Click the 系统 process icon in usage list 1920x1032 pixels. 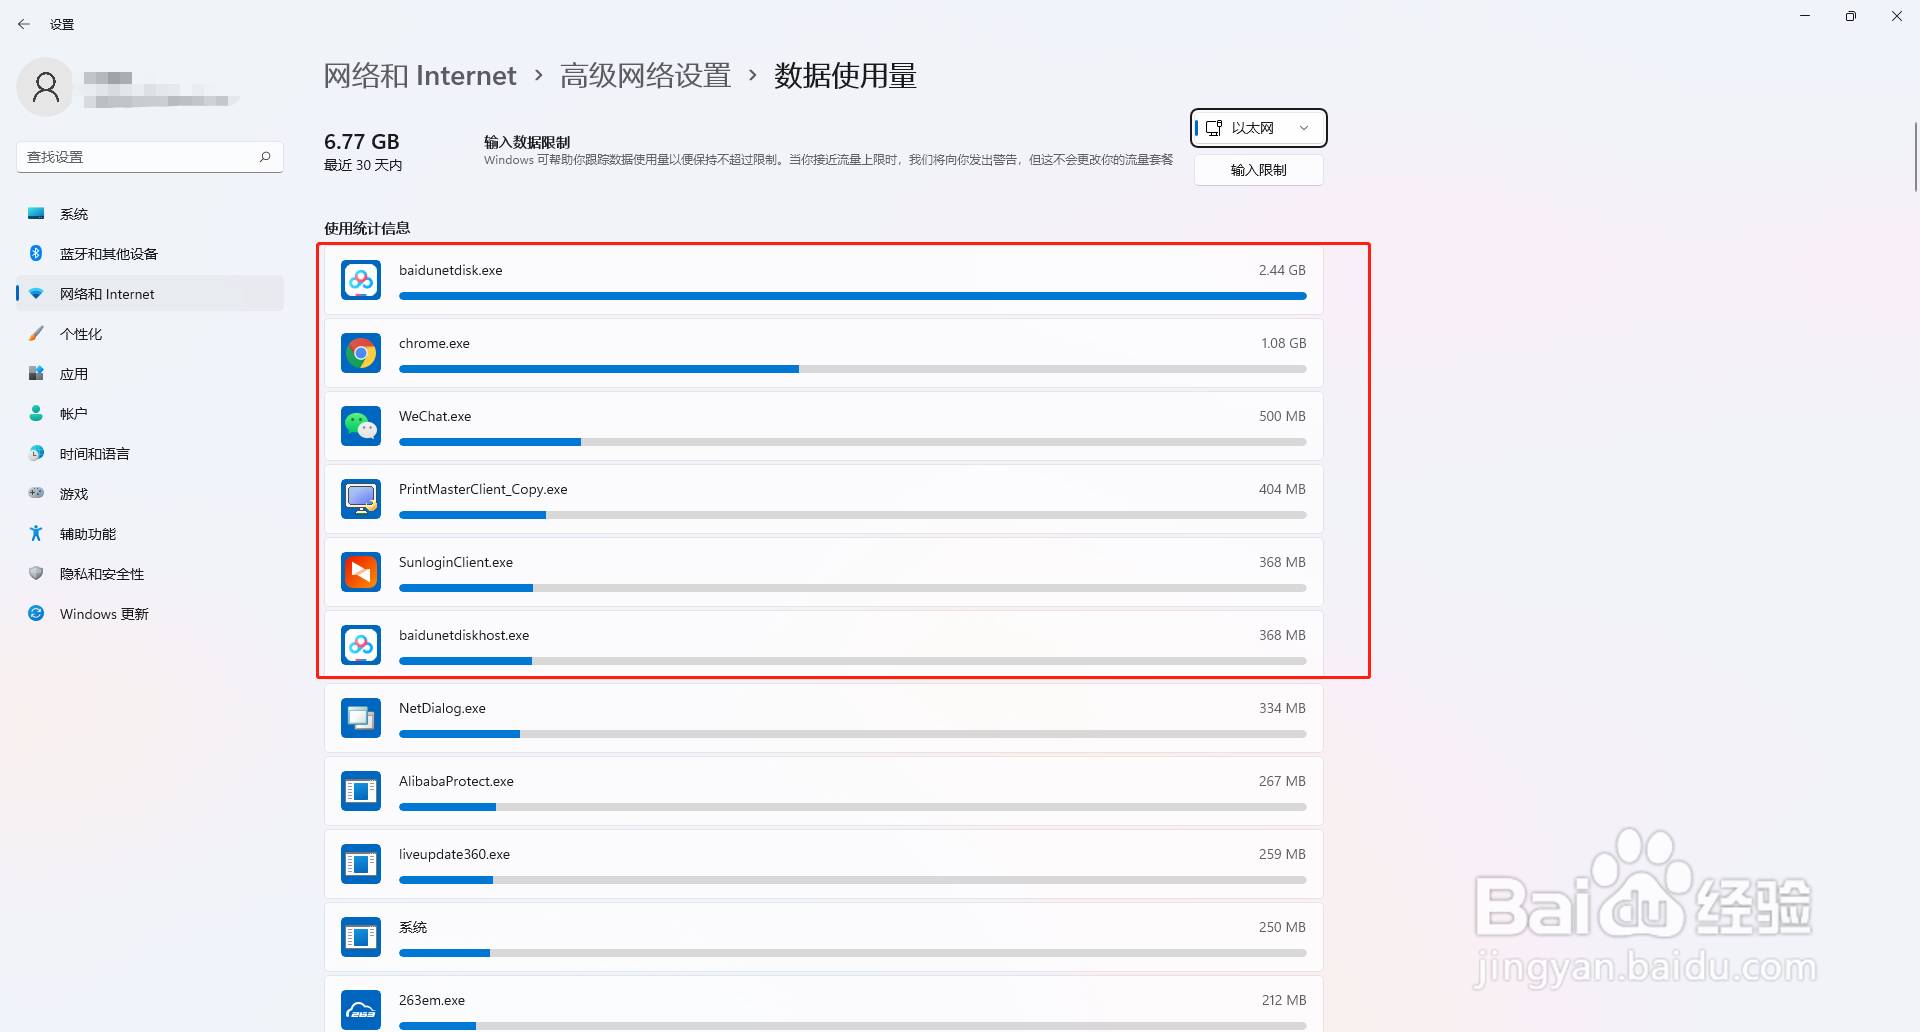[x=361, y=937]
